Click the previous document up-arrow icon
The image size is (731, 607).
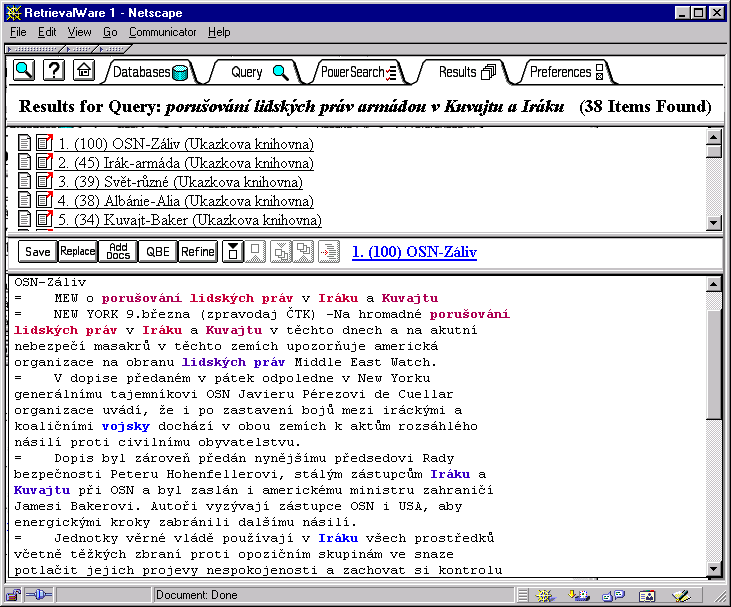click(x=255, y=252)
